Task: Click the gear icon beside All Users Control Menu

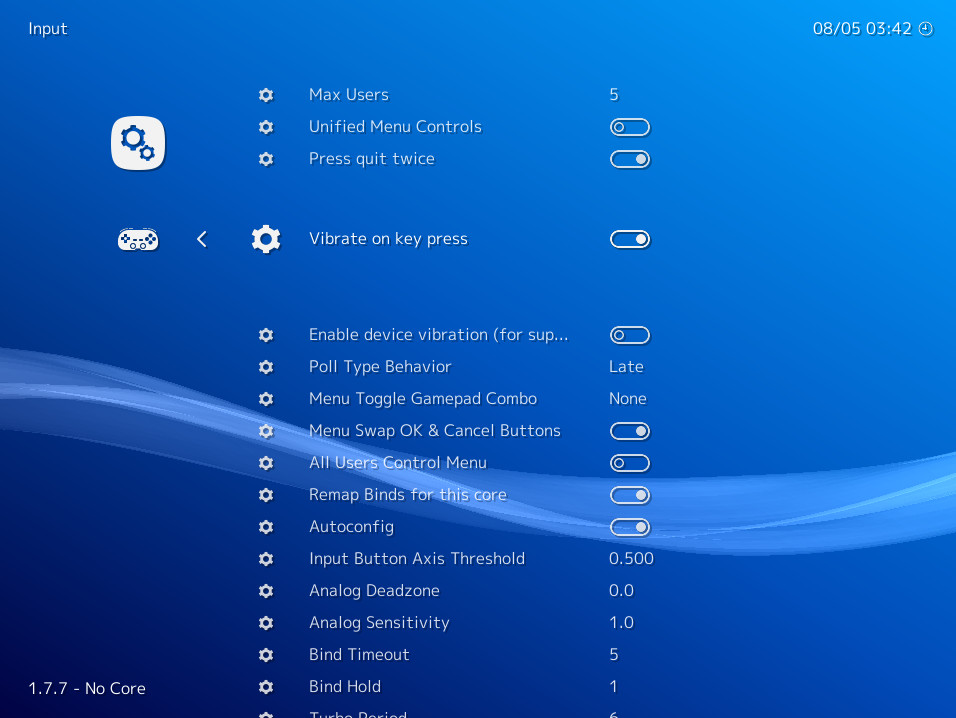Action: (x=266, y=463)
